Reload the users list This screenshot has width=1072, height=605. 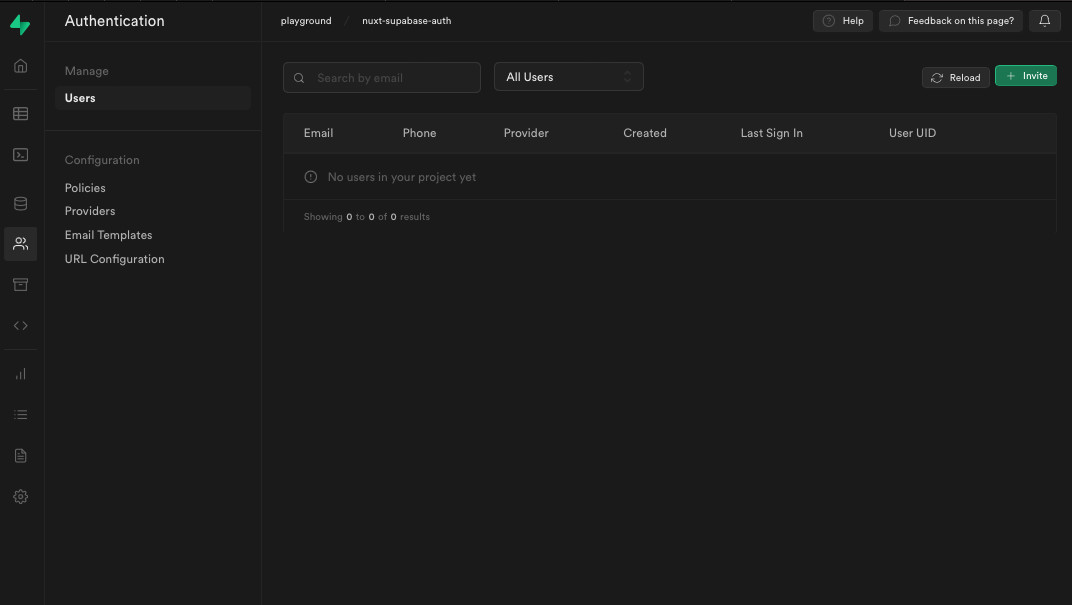(x=955, y=76)
